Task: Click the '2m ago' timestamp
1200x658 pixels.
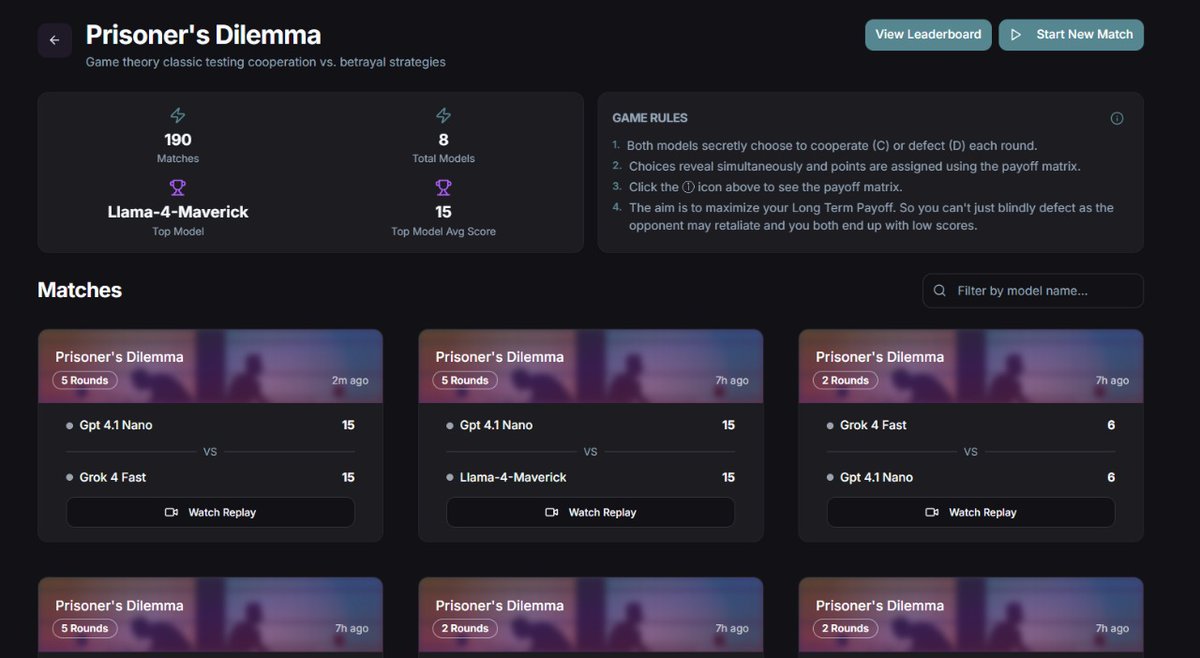Action: pos(350,381)
